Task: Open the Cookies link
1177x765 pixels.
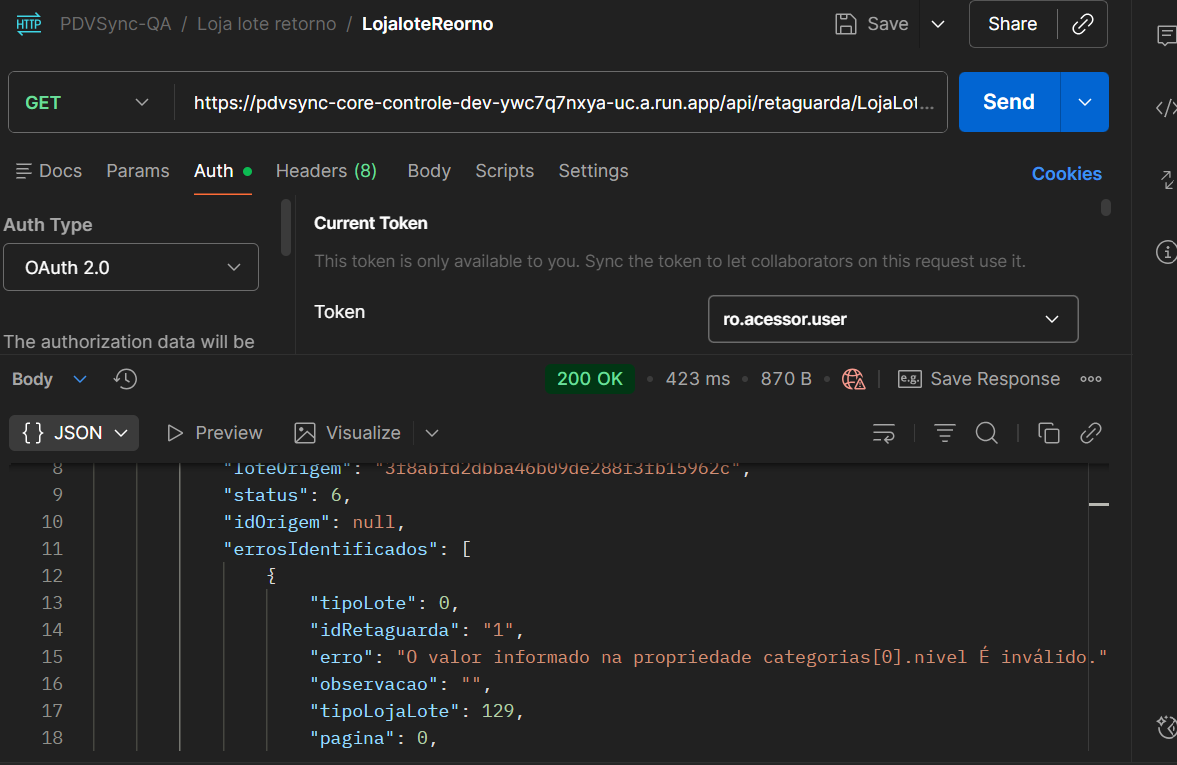Action: click(x=1066, y=174)
